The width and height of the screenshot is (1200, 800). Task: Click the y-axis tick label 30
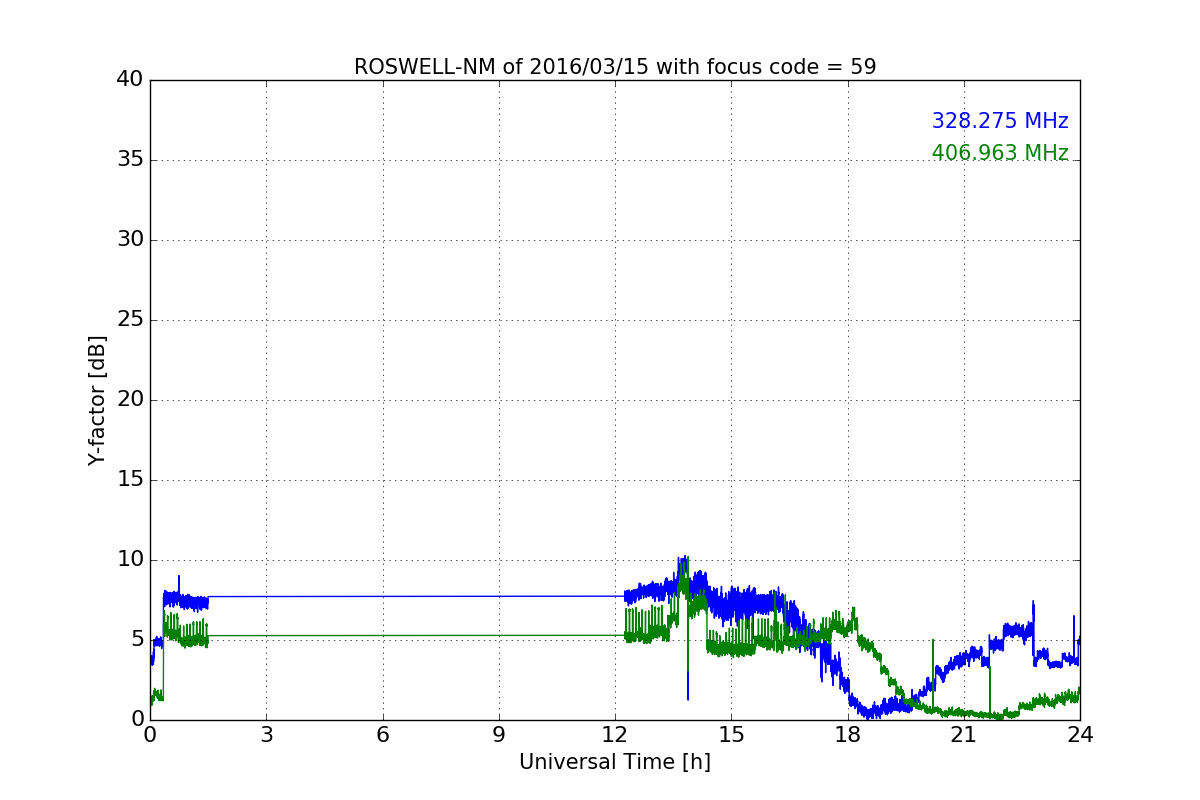(130, 240)
